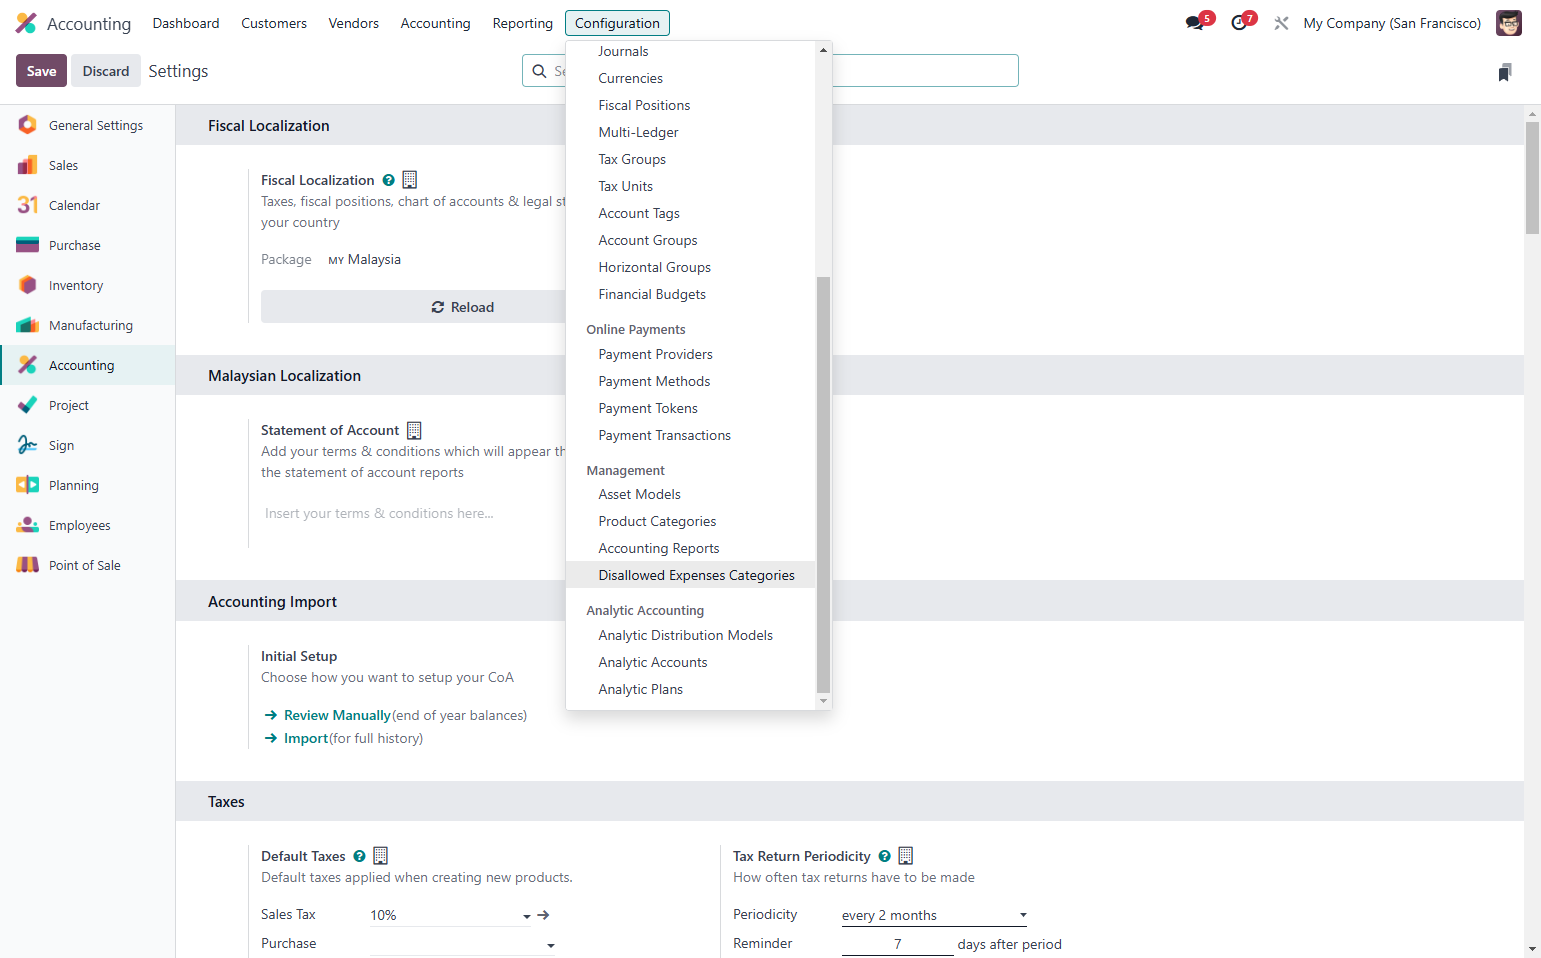
Task: Click help icon beside Tax Return Periodicity
Action: tap(885, 856)
